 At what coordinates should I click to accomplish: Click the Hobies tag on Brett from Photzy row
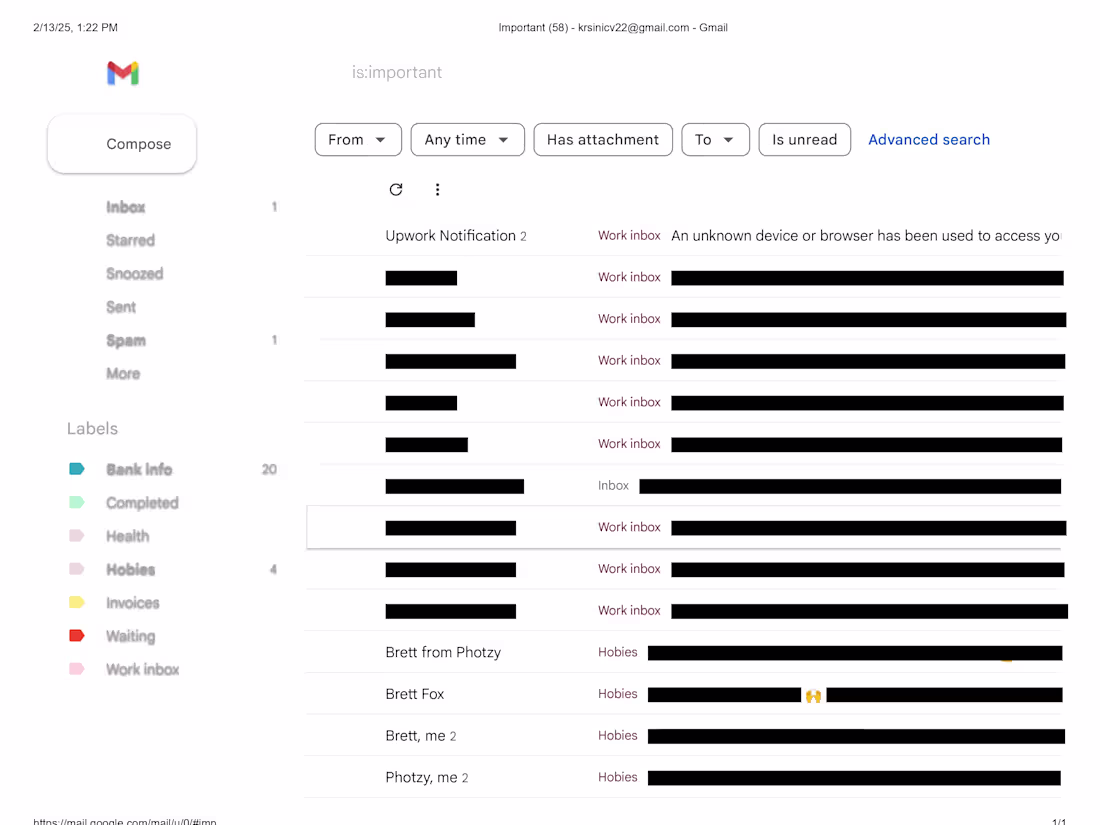(x=617, y=652)
